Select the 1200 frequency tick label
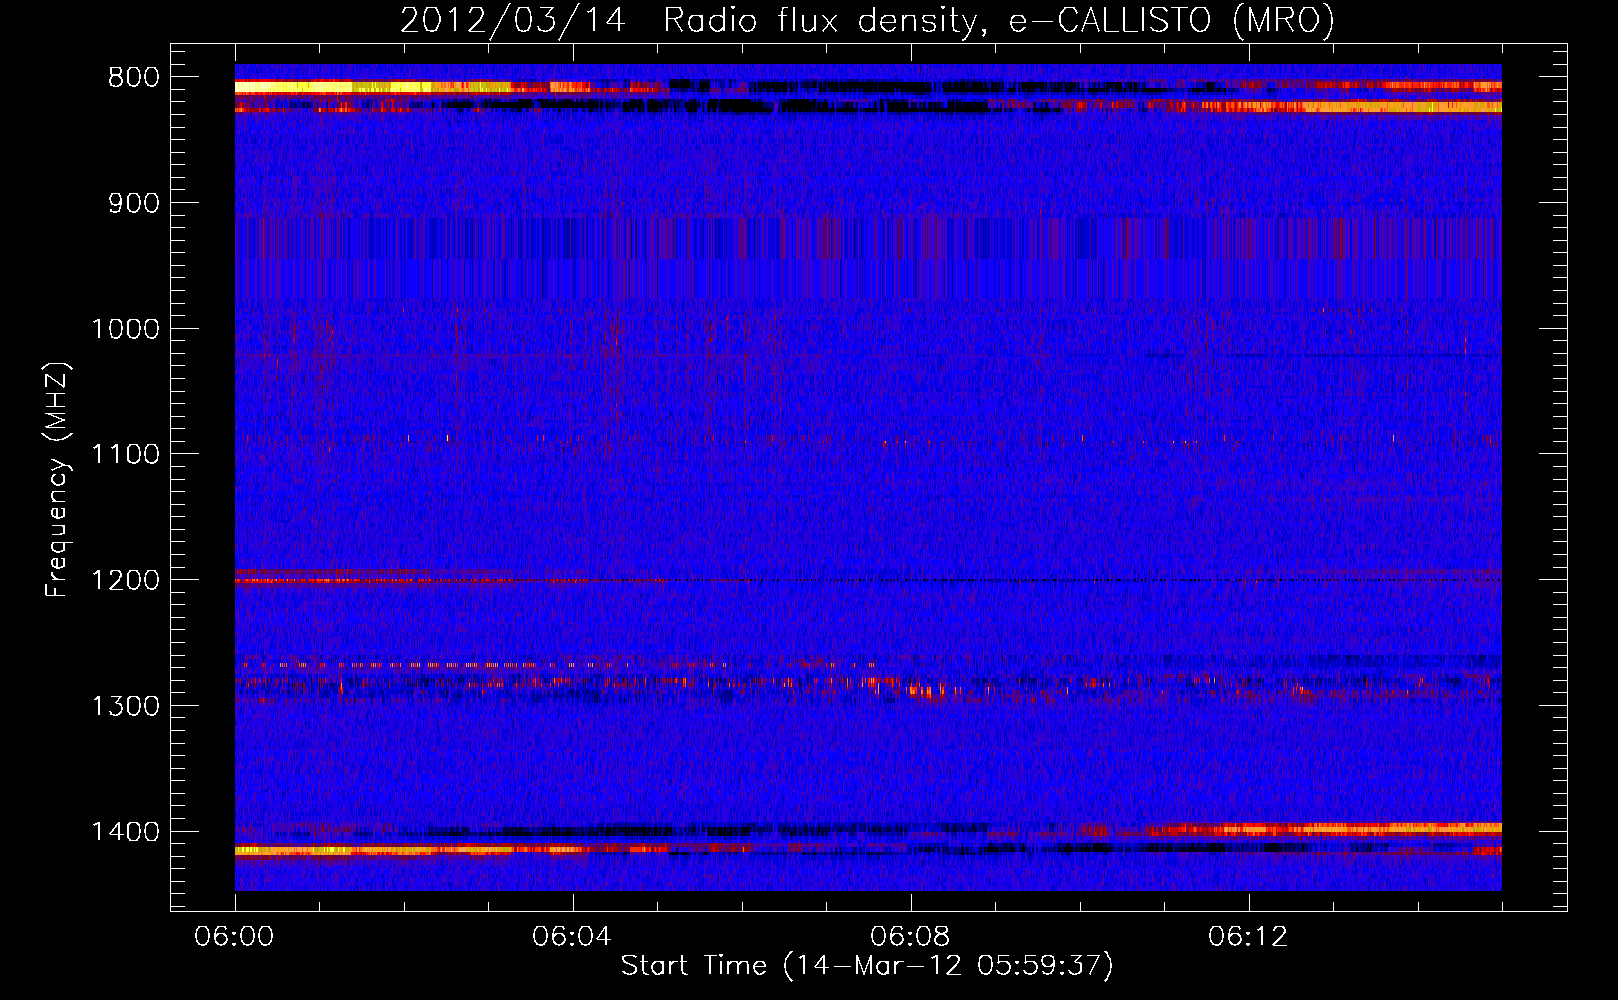 coord(125,581)
